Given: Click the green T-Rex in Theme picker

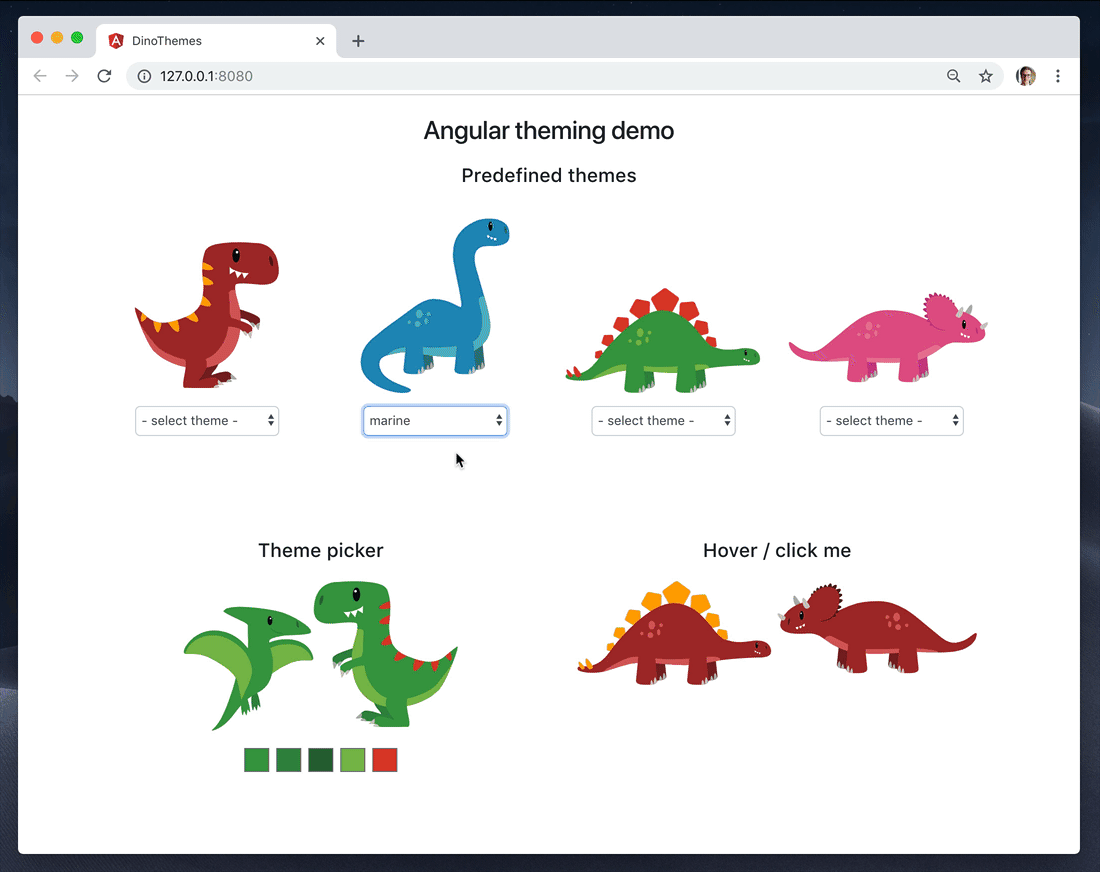Looking at the screenshot, I should pos(385,653).
